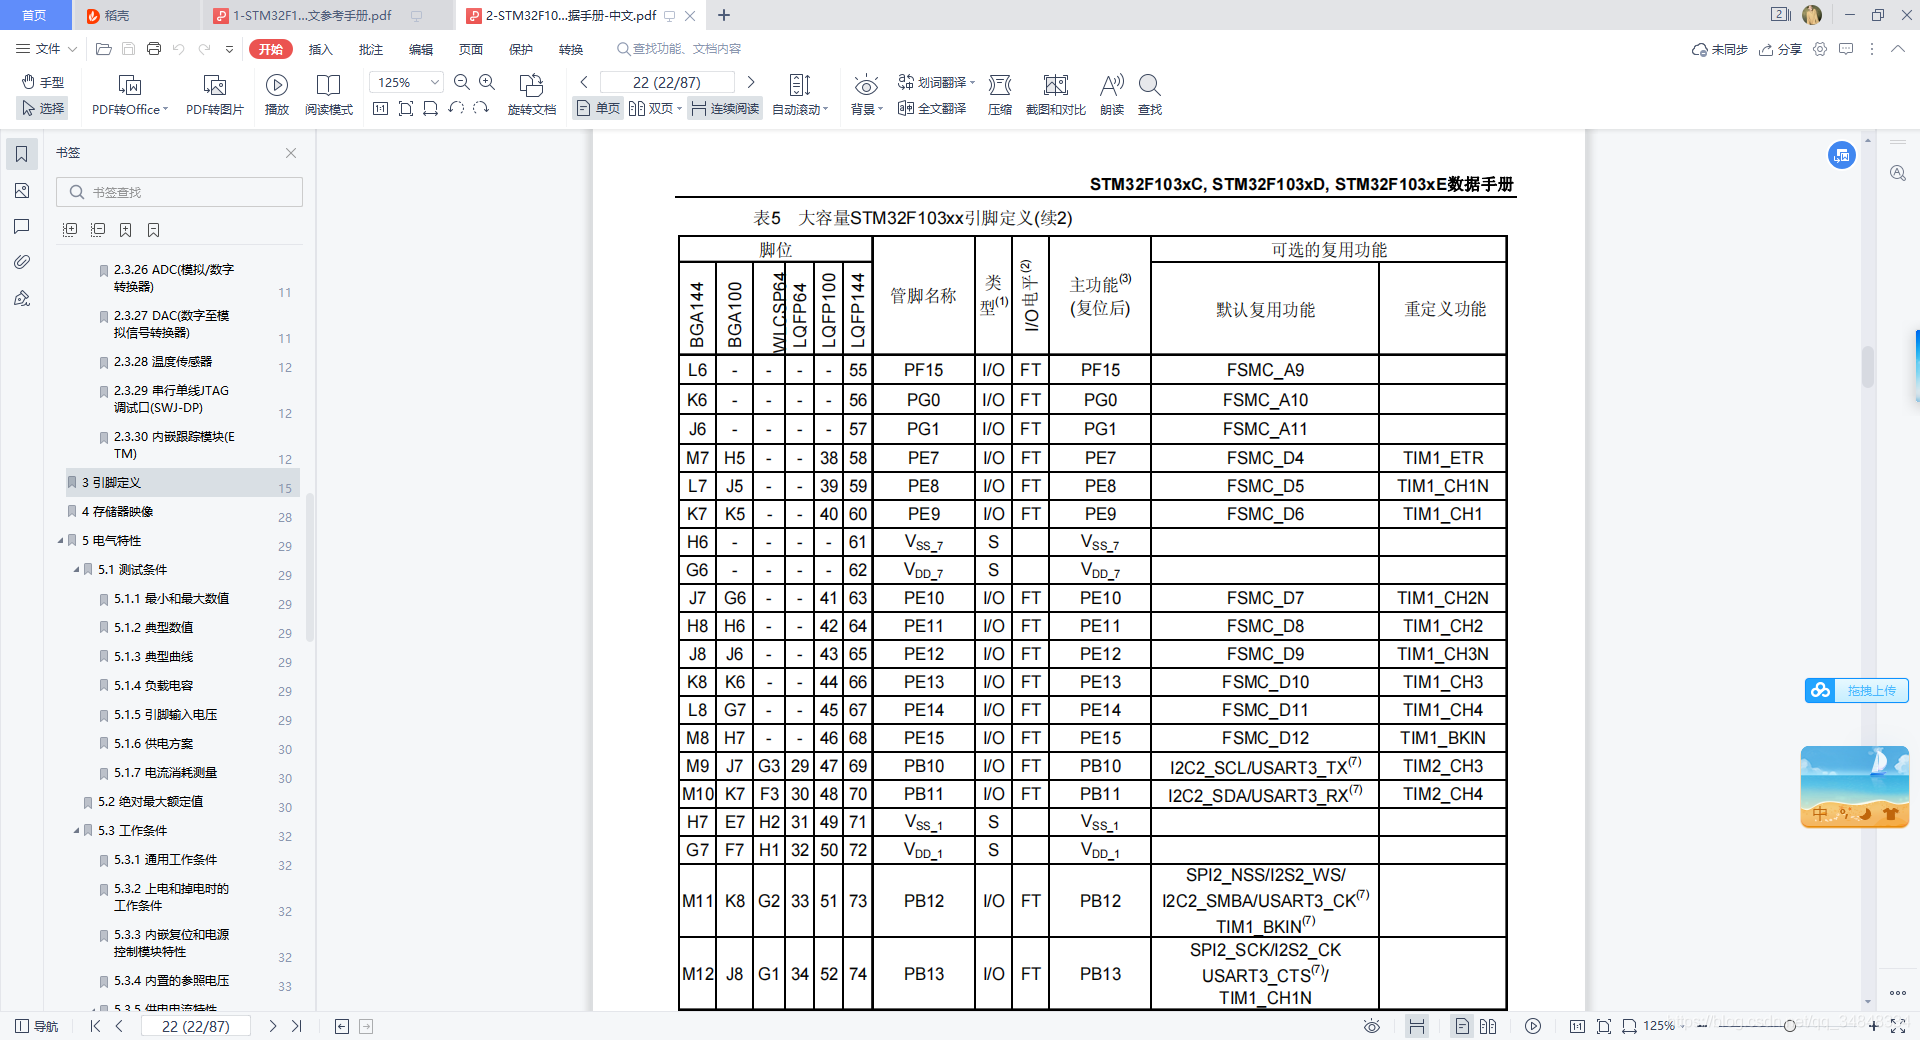Zoom in with magnifier plus icon
The height and width of the screenshot is (1040, 1920).
tap(487, 82)
